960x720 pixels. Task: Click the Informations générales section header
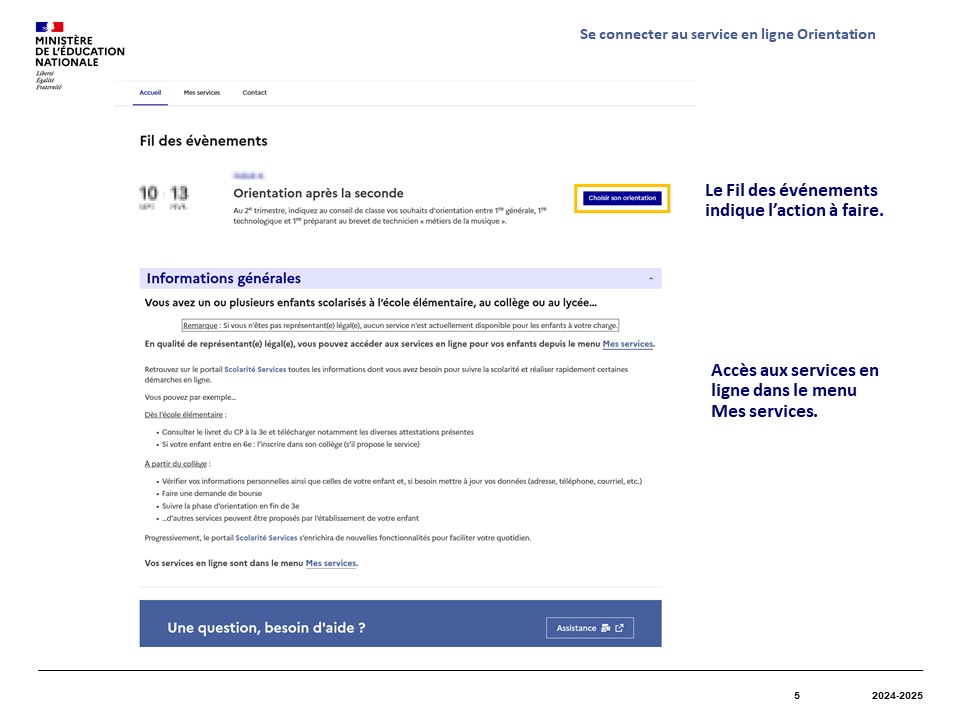(x=224, y=279)
